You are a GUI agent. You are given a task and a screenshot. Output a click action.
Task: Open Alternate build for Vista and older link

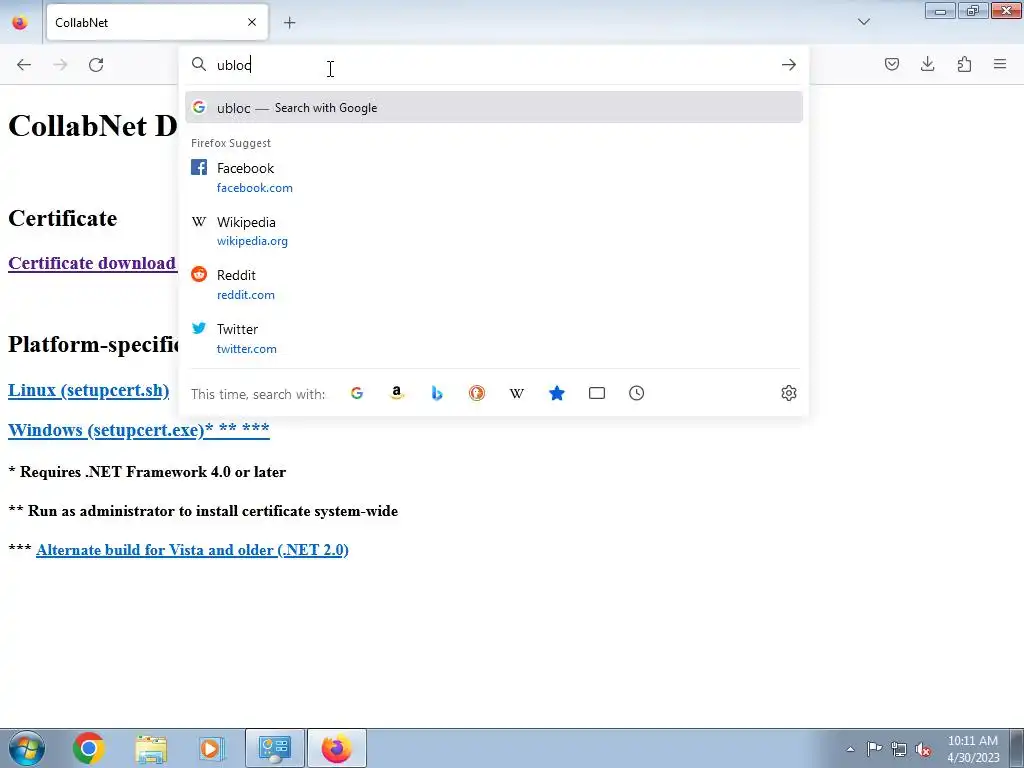pyautogui.click(x=192, y=550)
